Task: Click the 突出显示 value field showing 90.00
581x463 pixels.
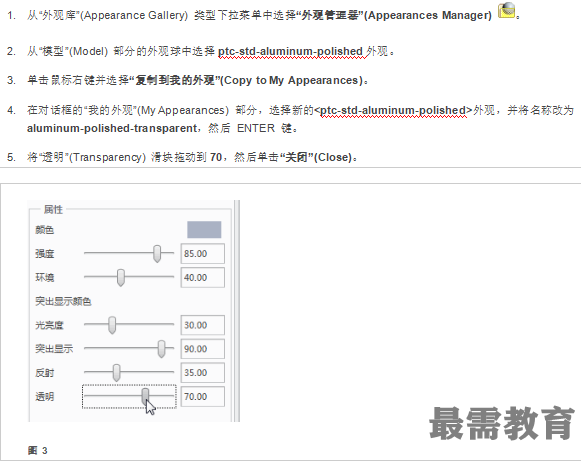Action: [x=203, y=349]
